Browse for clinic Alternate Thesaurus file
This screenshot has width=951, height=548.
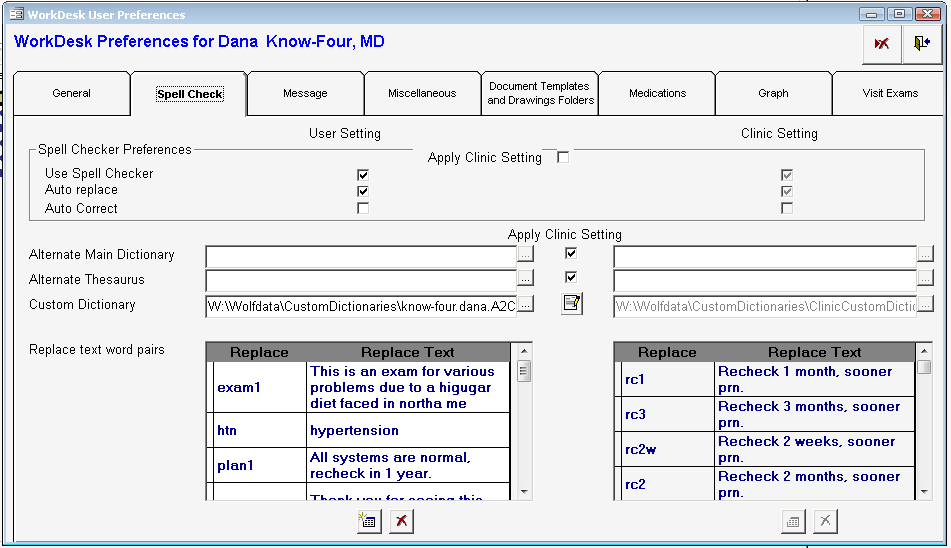925,278
